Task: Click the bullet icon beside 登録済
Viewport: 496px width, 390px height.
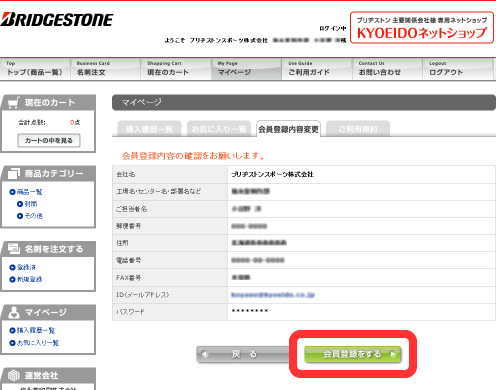Action: click(12, 267)
